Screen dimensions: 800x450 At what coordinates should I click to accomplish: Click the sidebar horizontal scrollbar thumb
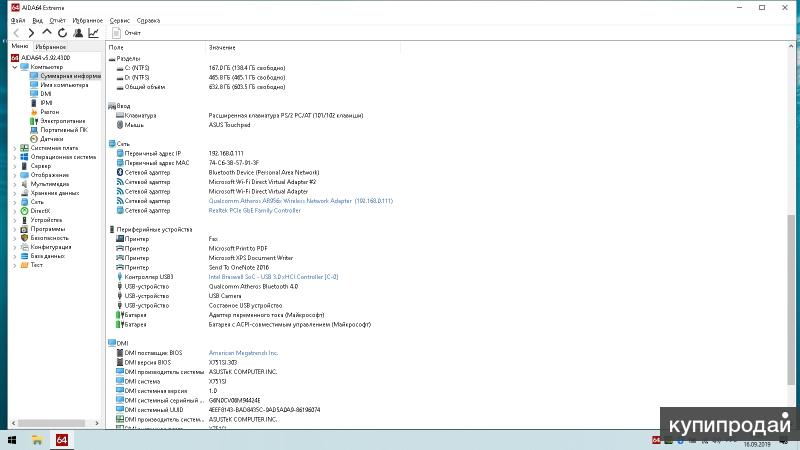pyautogui.click(x=51, y=423)
